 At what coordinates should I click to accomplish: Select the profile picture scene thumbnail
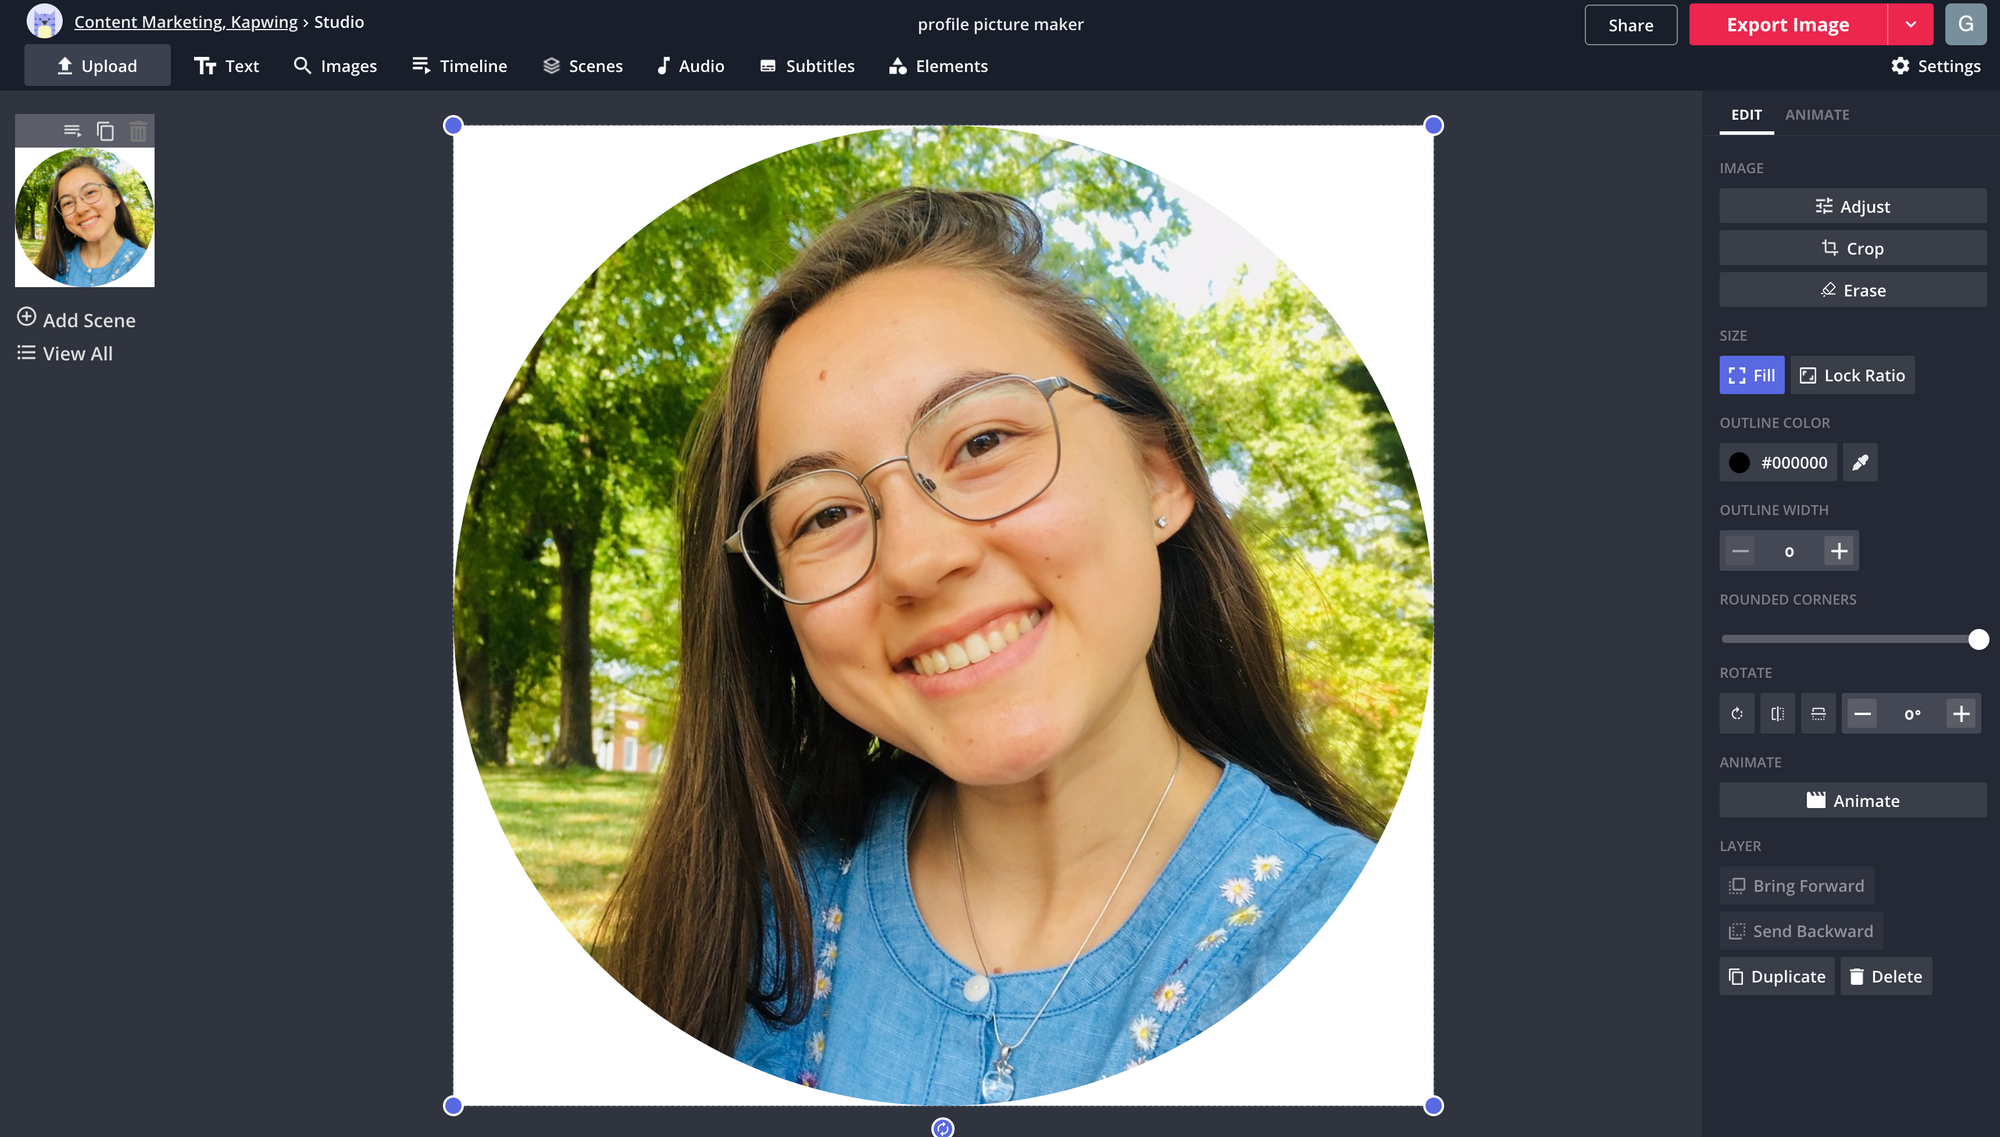pos(84,217)
